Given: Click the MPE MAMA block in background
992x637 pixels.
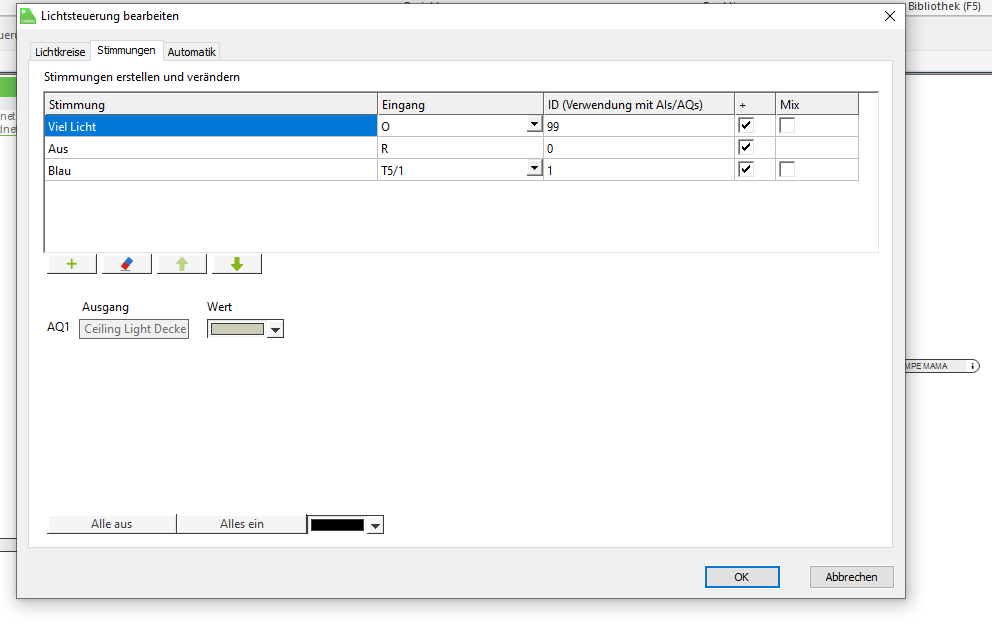Looking at the screenshot, I should click(x=941, y=366).
